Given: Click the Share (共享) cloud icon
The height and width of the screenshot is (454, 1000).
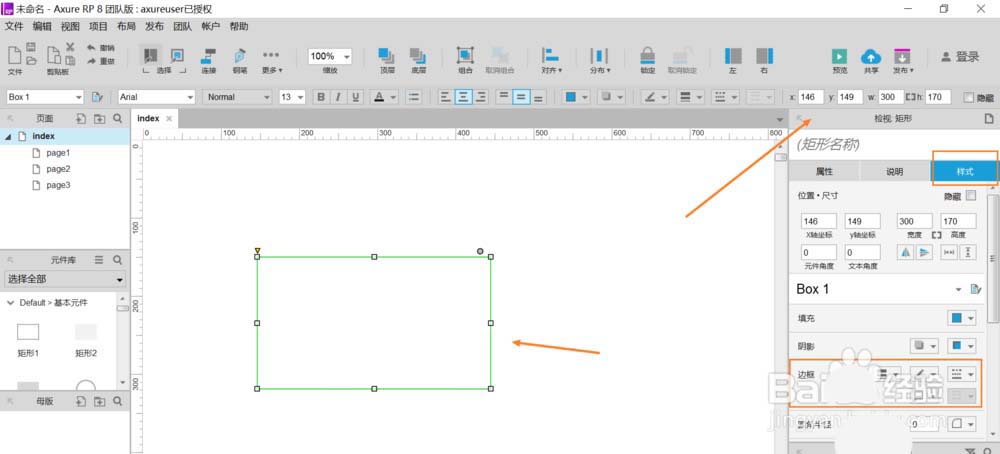Looking at the screenshot, I should [870, 56].
